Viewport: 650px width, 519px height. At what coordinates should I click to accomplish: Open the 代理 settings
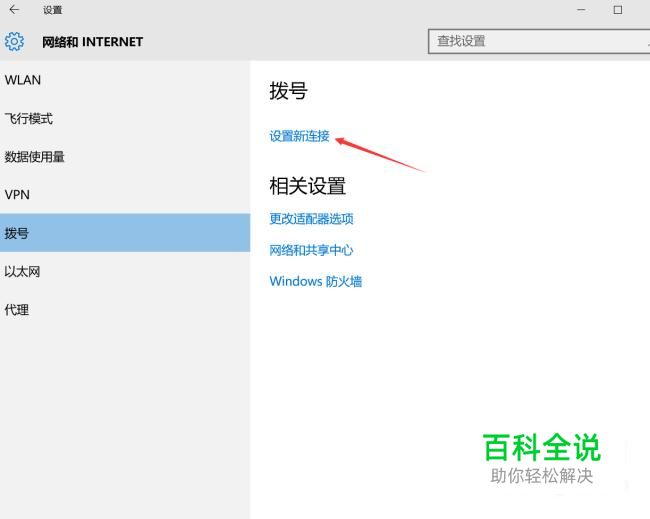[x=125, y=310]
